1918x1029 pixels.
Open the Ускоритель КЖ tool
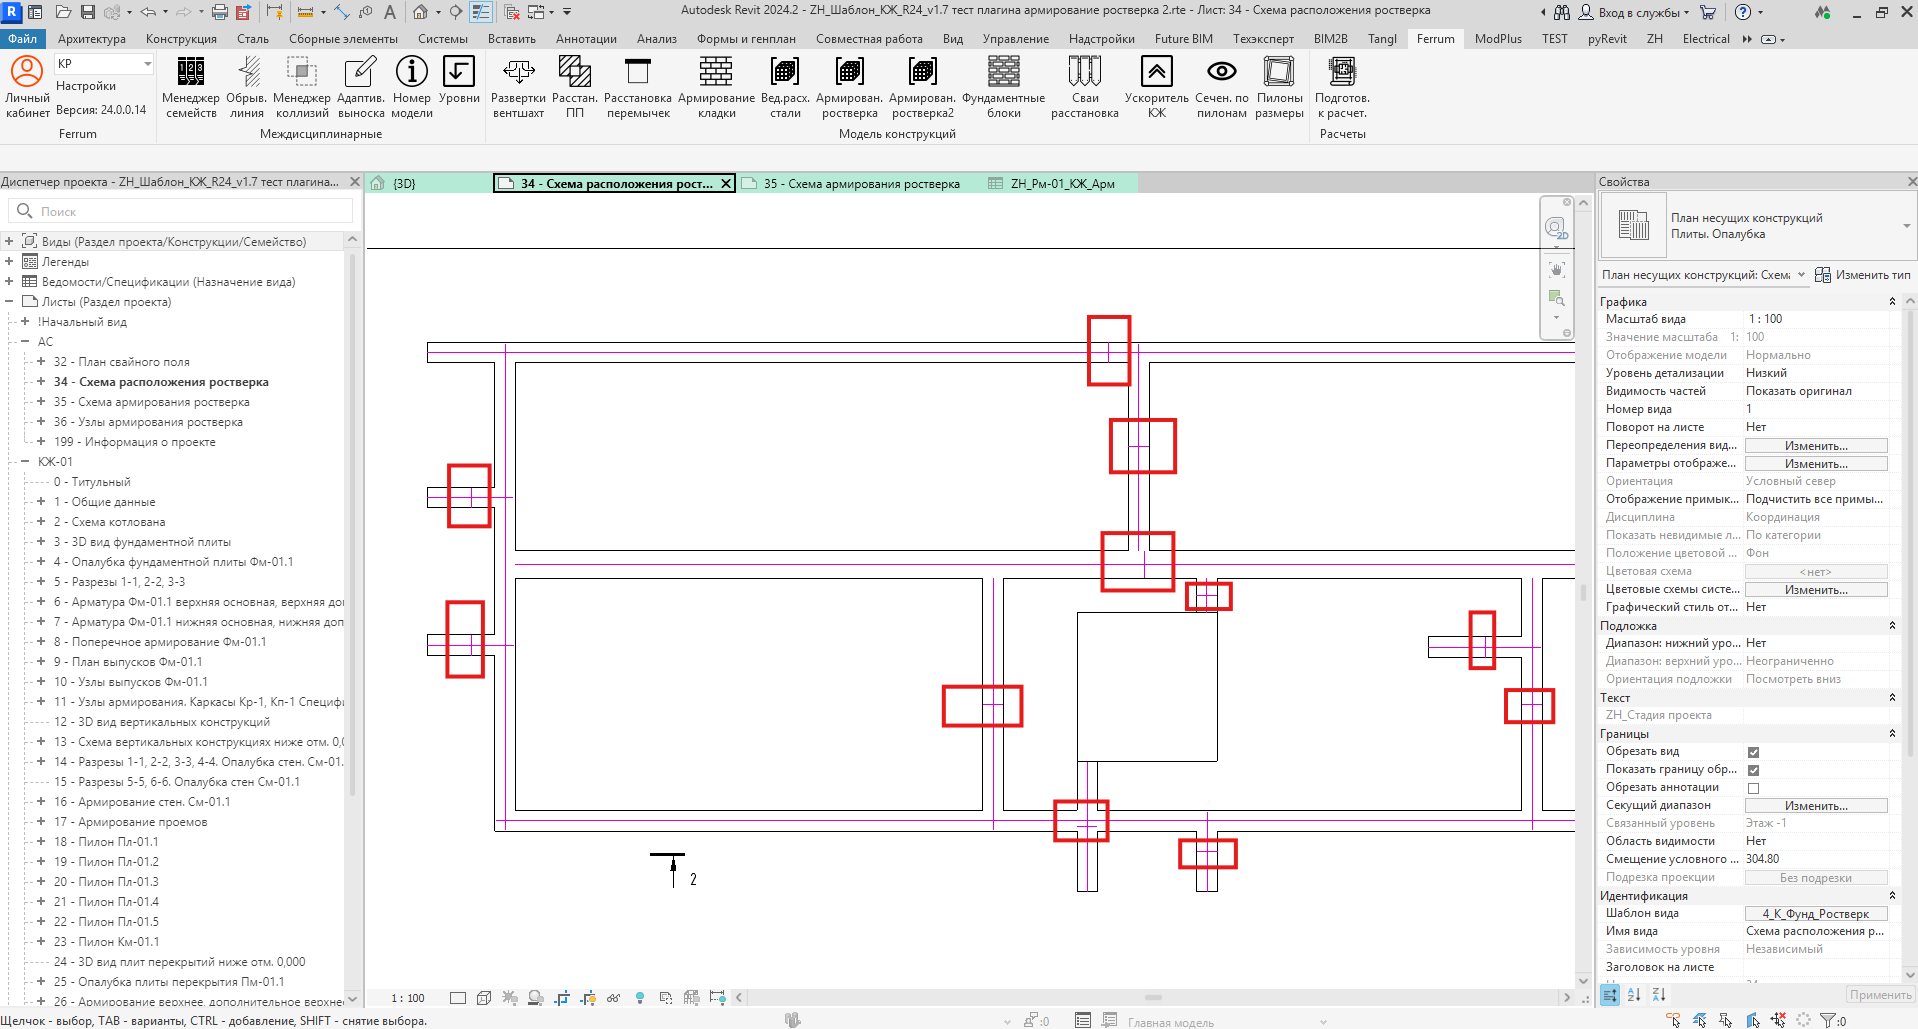tap(1156, 88)
